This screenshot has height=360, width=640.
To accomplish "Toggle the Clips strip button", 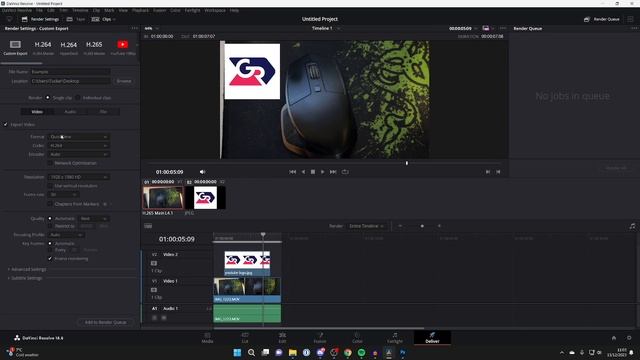I will (103, 19).
